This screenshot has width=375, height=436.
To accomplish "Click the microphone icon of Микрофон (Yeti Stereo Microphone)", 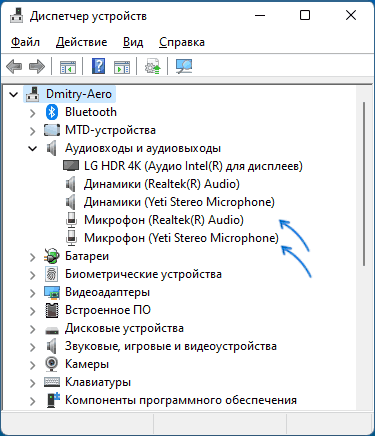I will [71, 238].
